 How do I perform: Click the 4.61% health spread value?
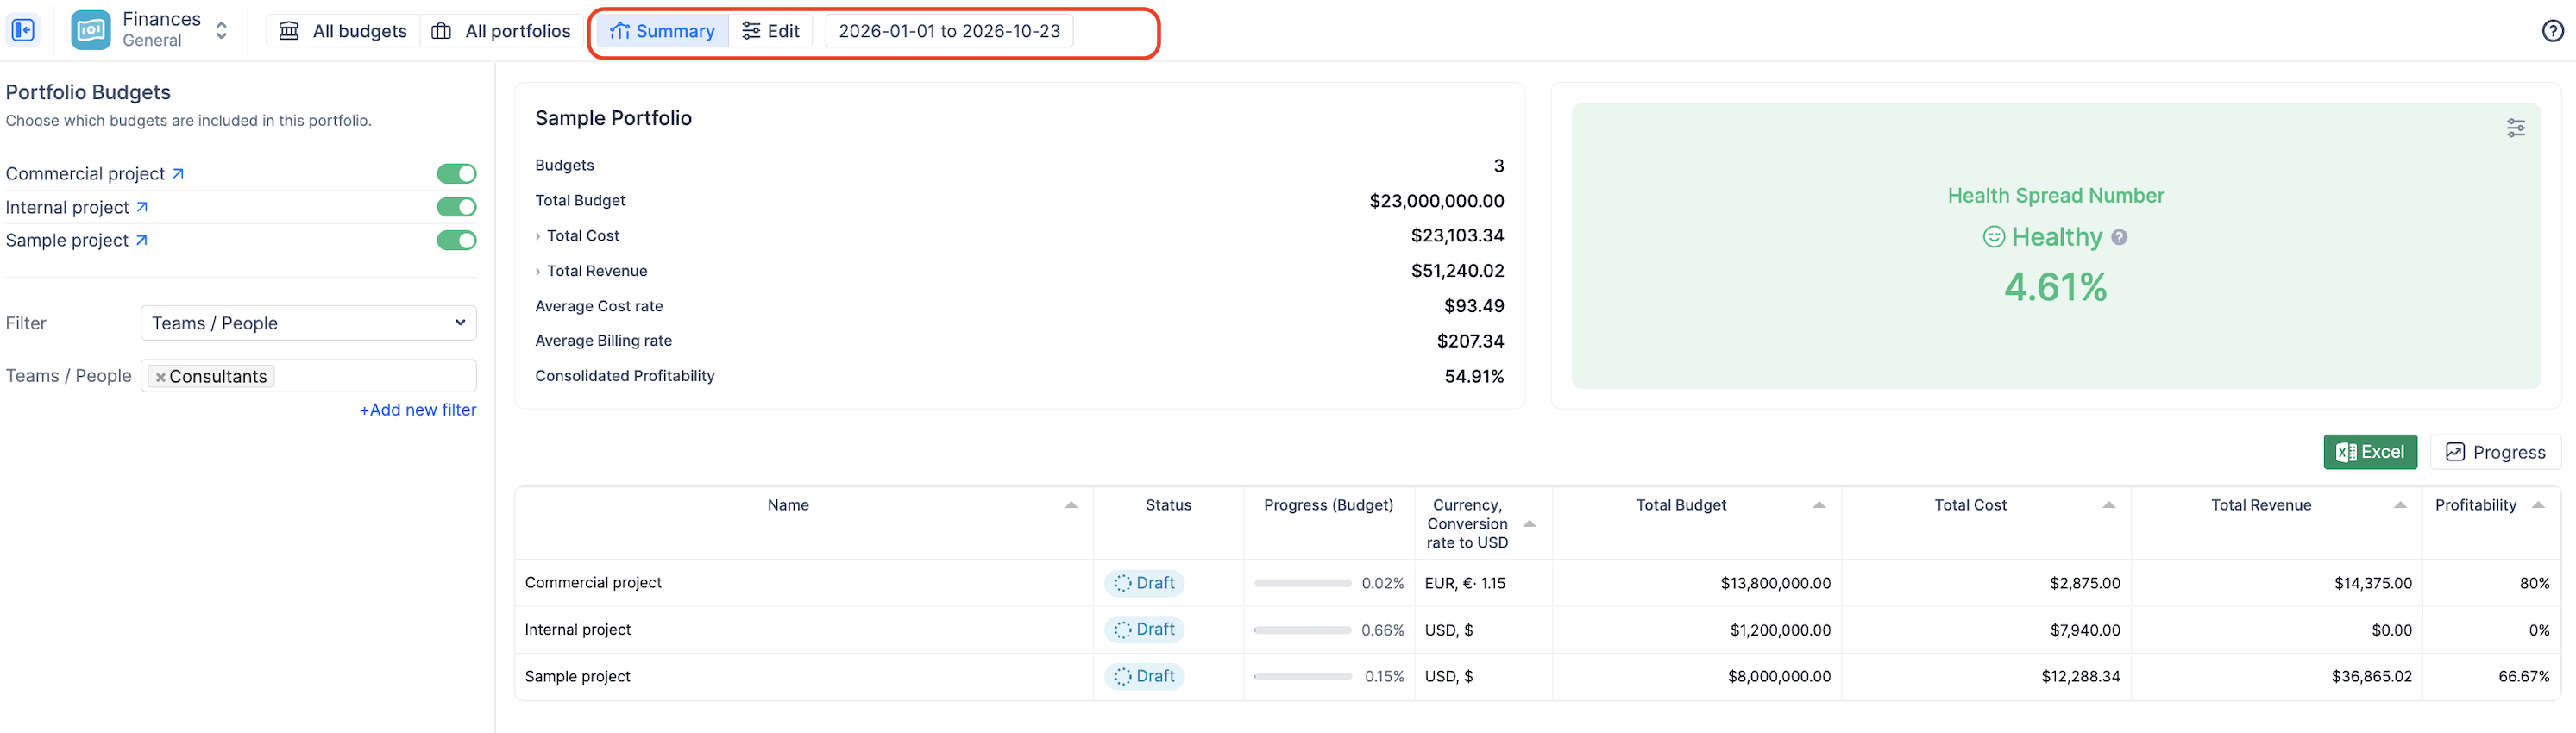tap(2055, 288)
